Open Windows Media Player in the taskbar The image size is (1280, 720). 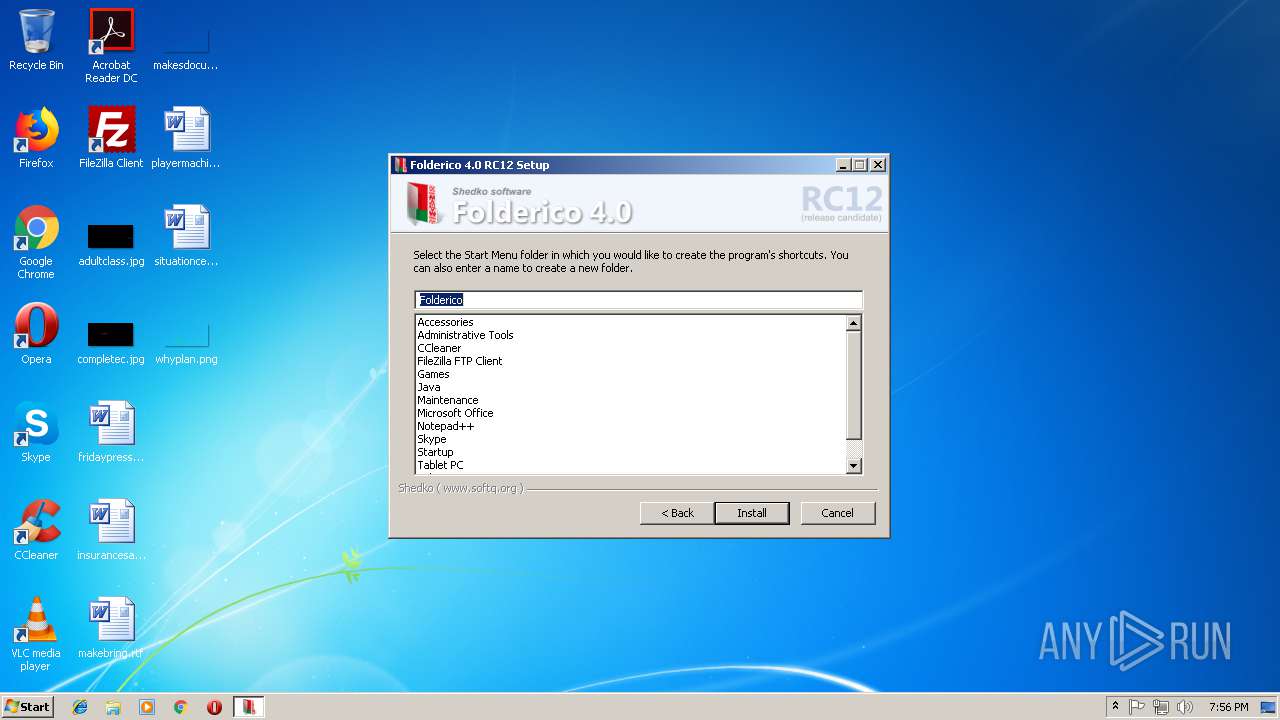(147, 707)
